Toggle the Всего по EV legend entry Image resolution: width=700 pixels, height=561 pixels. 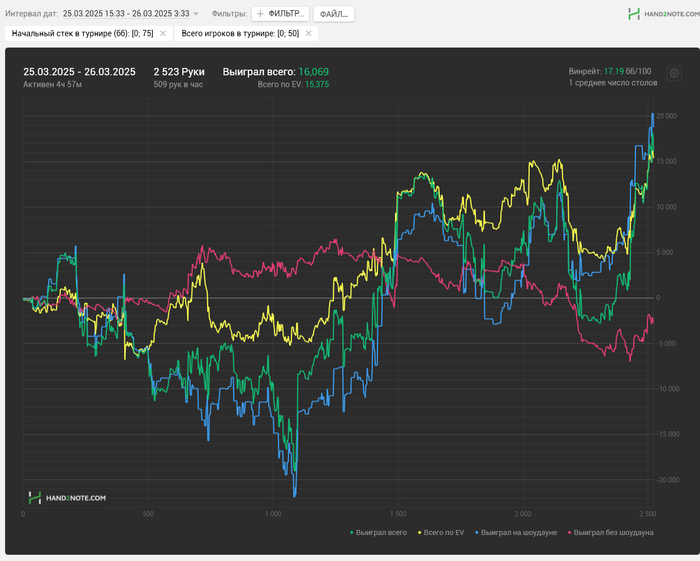(441, 532)
